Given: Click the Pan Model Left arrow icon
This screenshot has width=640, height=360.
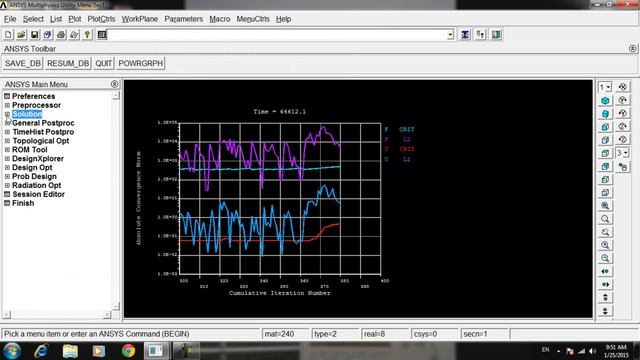Looking at the screenshot, I should click(x=605, y=271).
